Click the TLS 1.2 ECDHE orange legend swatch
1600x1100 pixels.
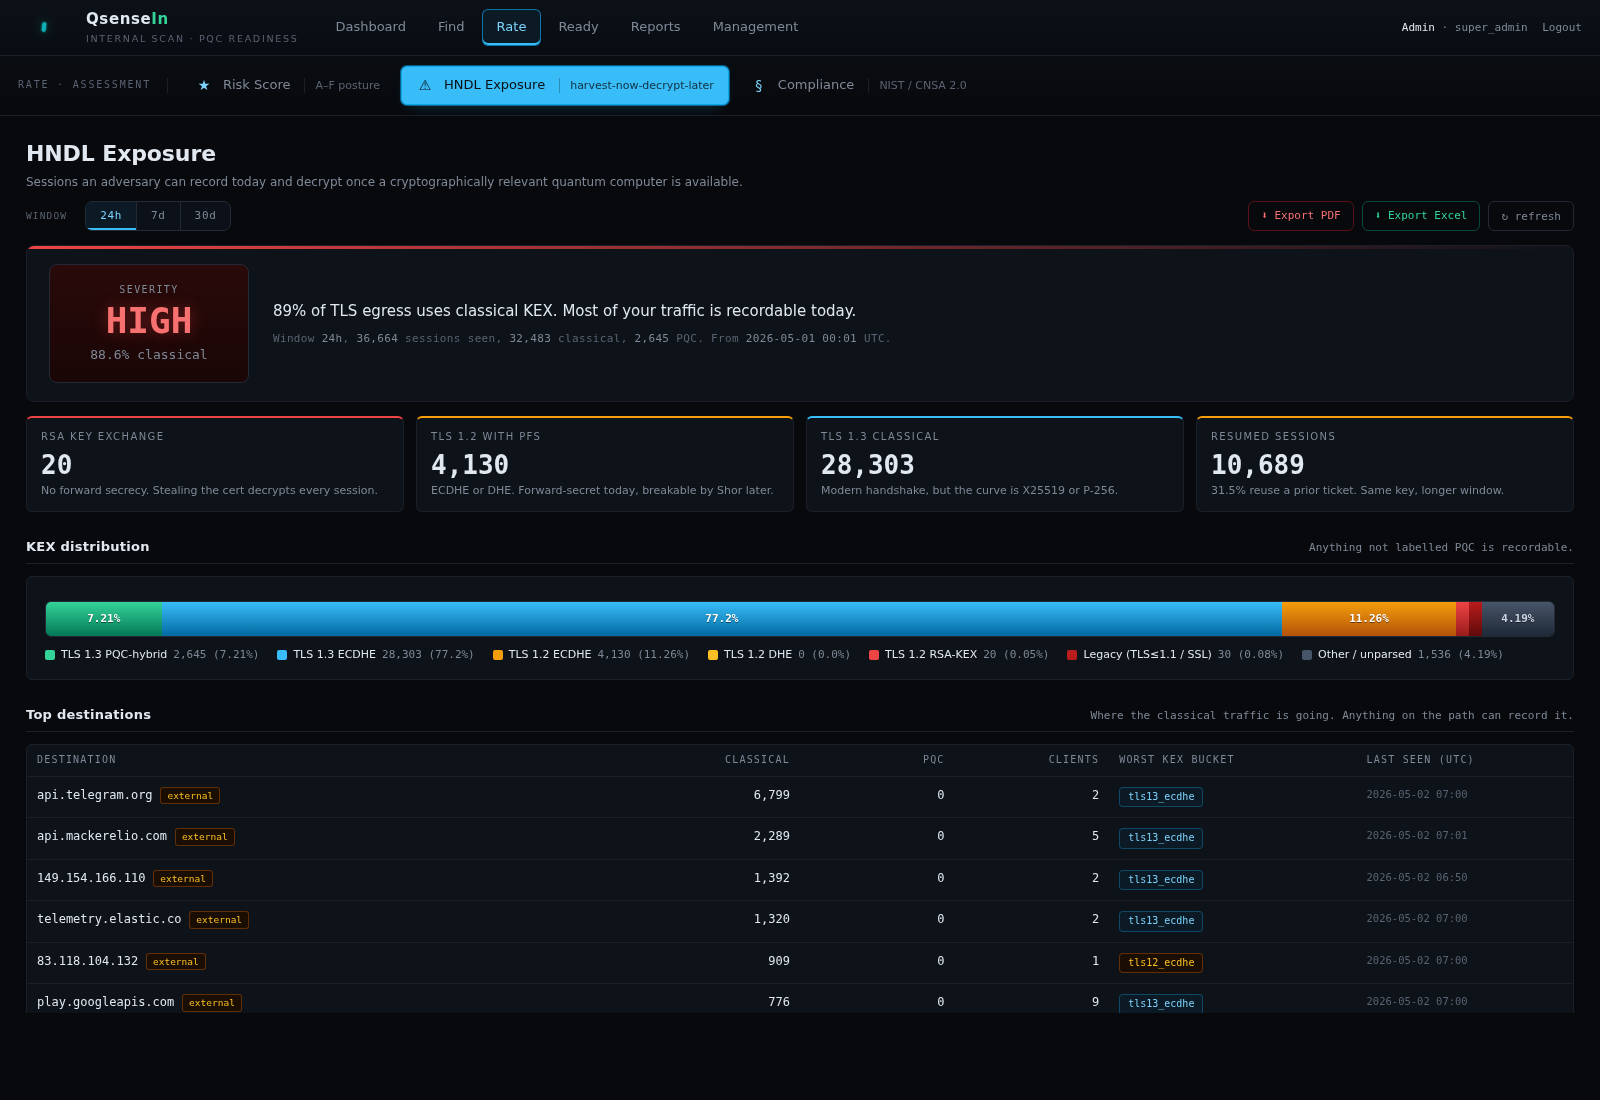click(x=498, y=655)
